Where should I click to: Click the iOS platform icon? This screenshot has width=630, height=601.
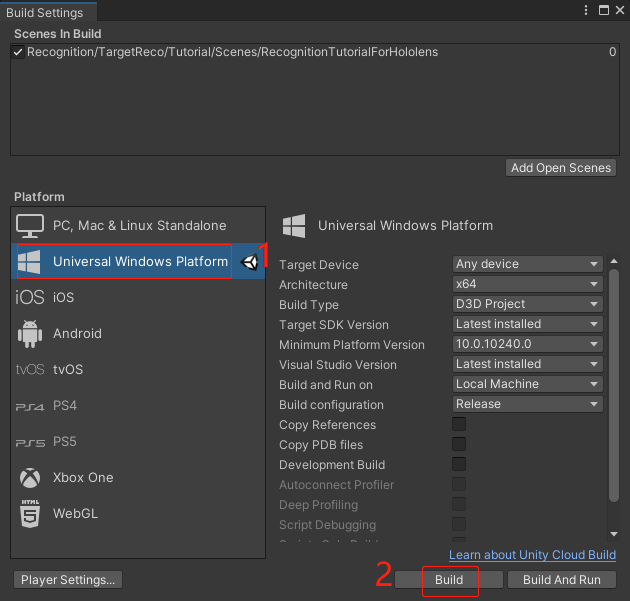click(x=30, y=297)
